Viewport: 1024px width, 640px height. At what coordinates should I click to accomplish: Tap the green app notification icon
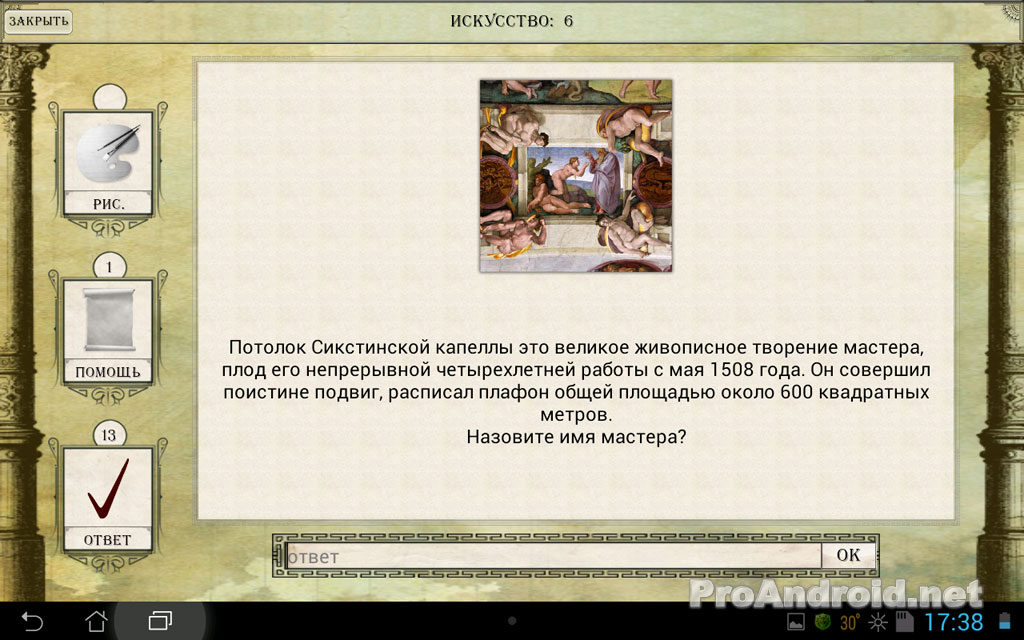823,622
